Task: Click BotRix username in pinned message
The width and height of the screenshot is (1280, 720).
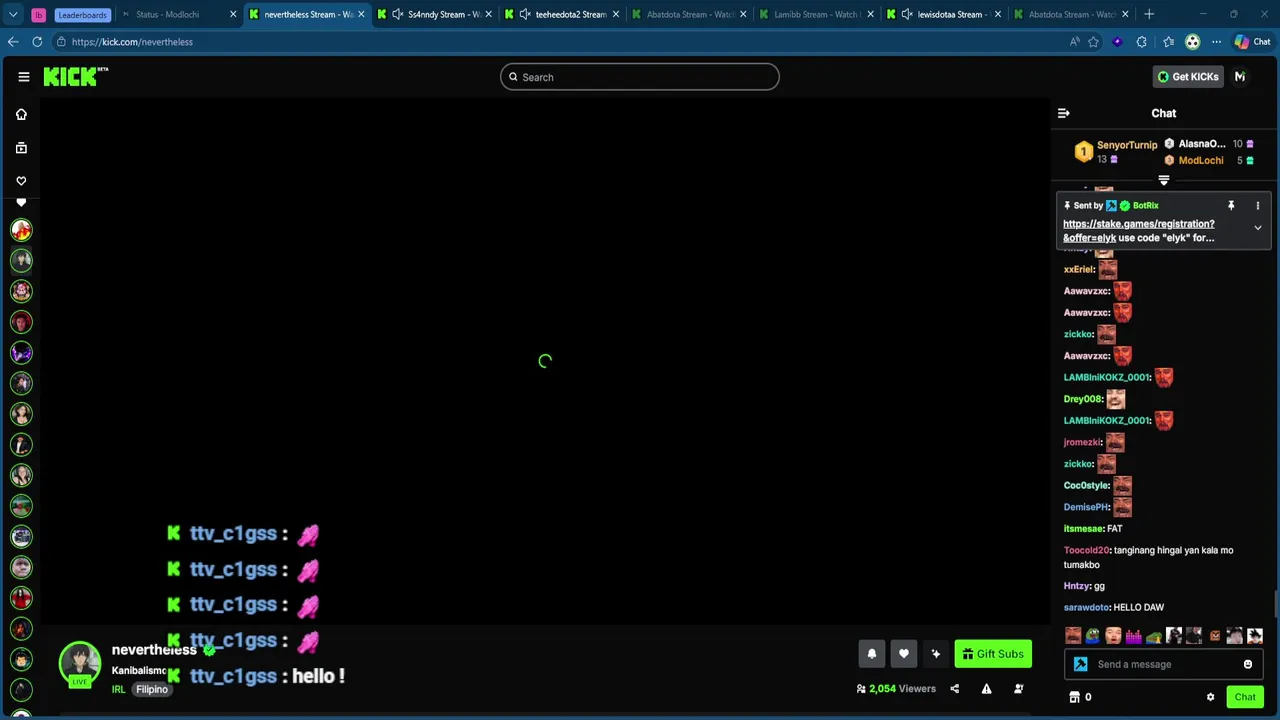Action: coord(1146,205)
